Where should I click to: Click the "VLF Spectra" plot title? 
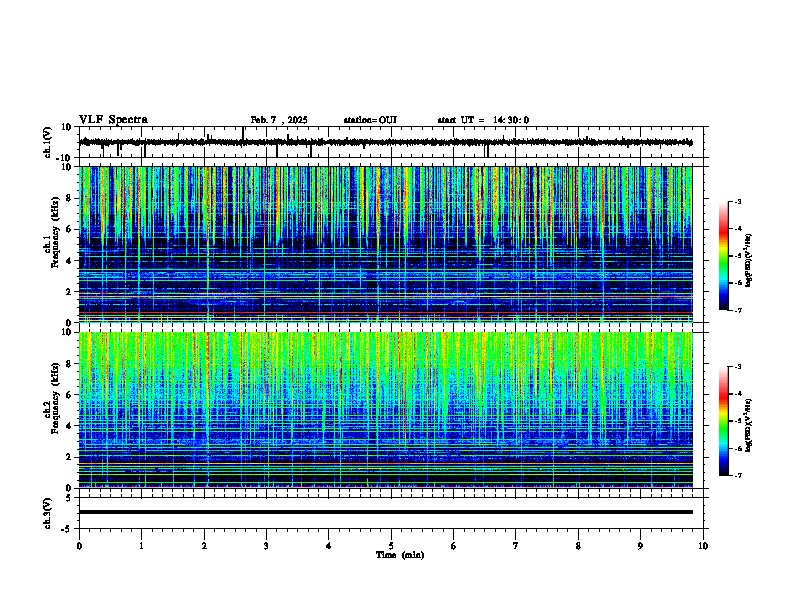coord(113,120)
